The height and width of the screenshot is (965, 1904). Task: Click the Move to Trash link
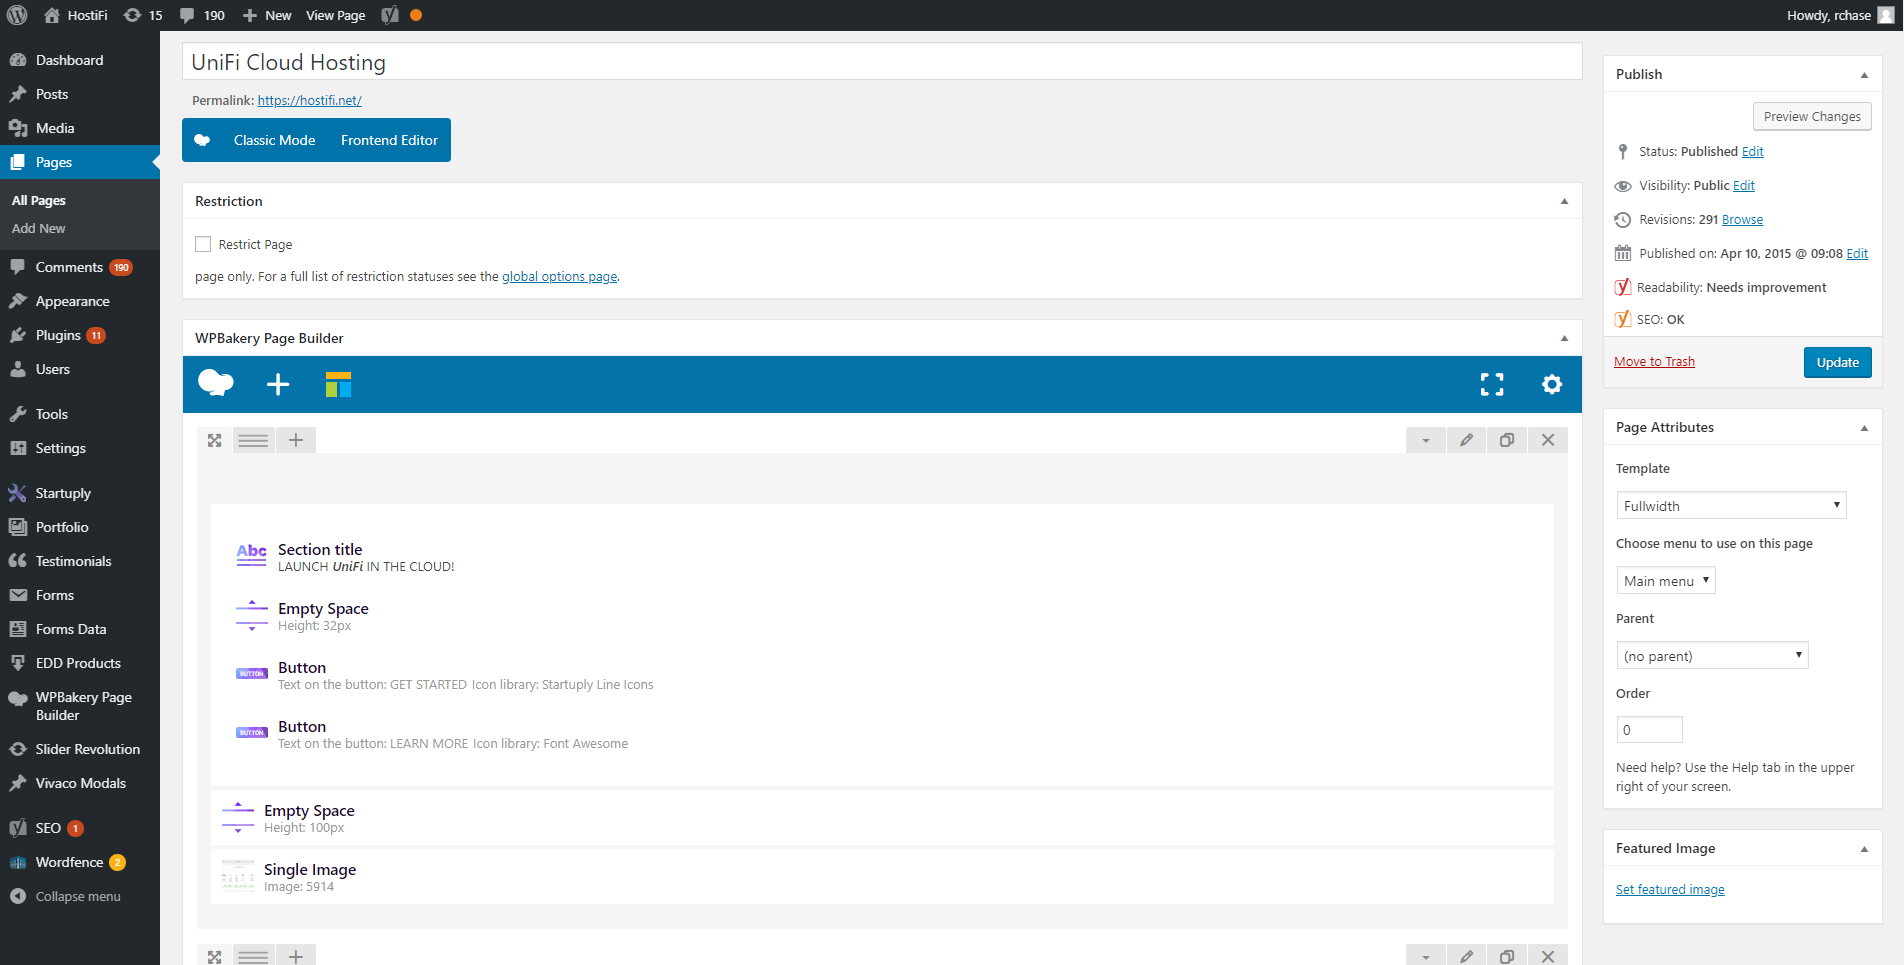coord(1654,362)
